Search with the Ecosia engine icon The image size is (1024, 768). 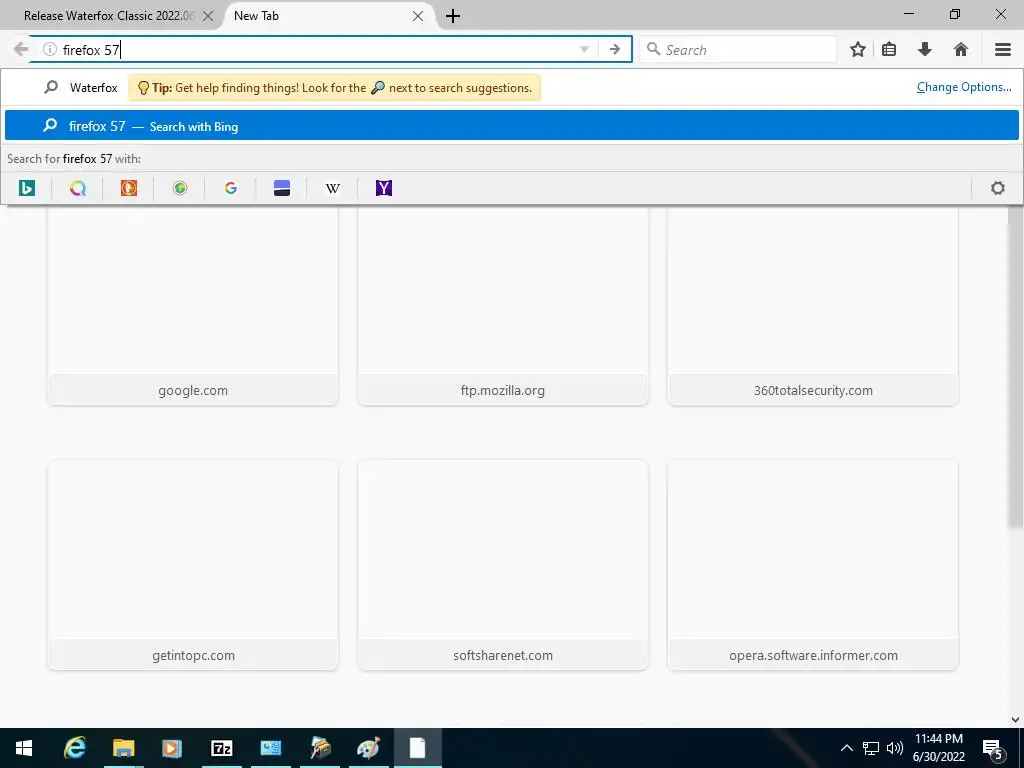[x=180, y=188]
